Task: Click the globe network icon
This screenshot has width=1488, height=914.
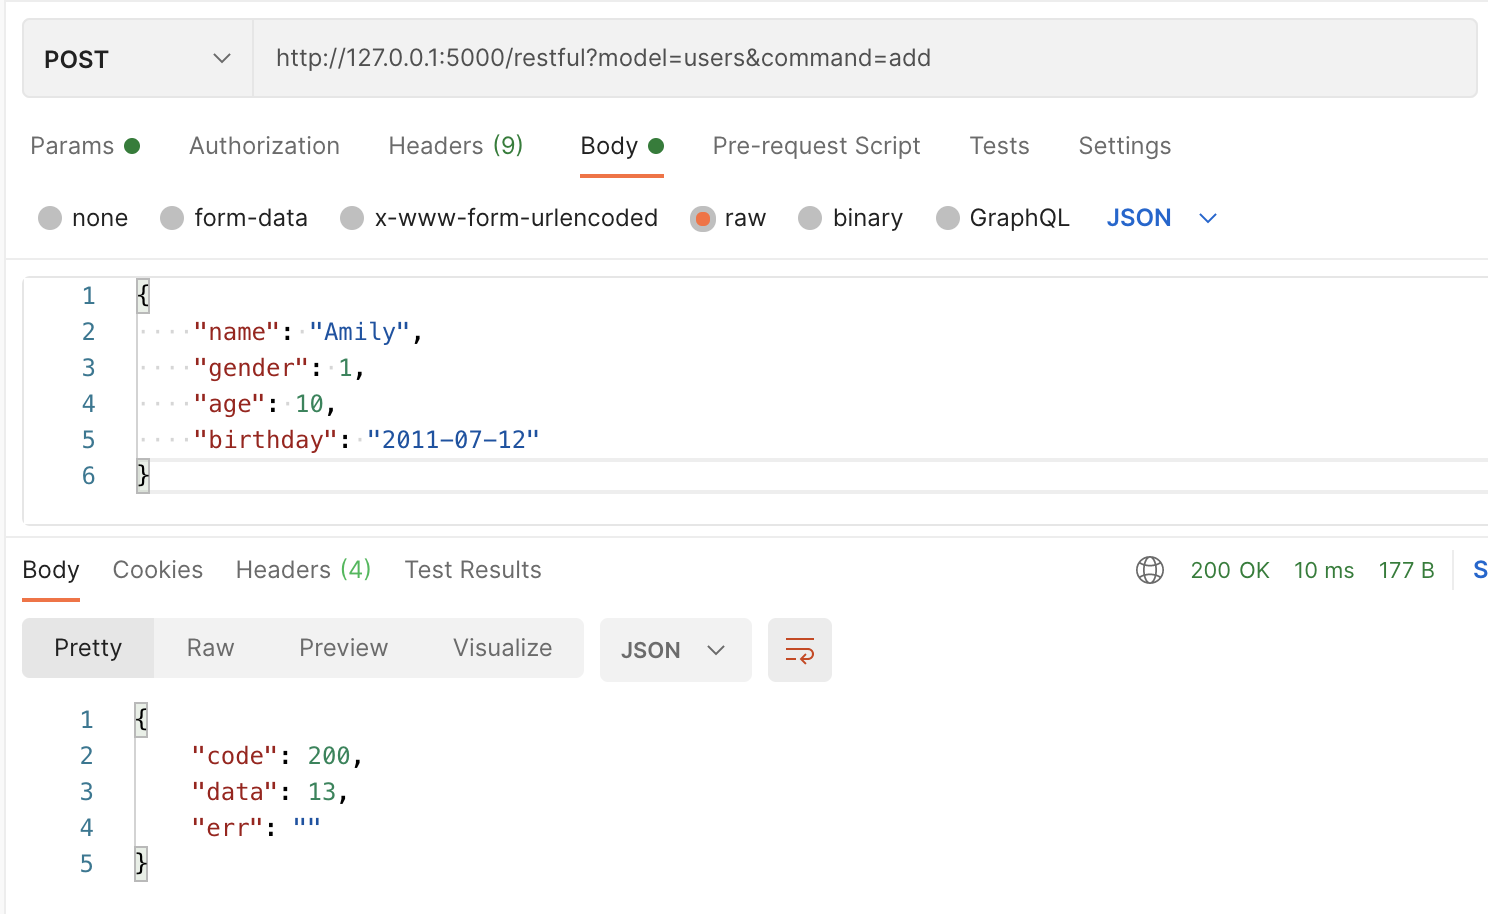Action: pyautogui.click(x=1150, y=570)
